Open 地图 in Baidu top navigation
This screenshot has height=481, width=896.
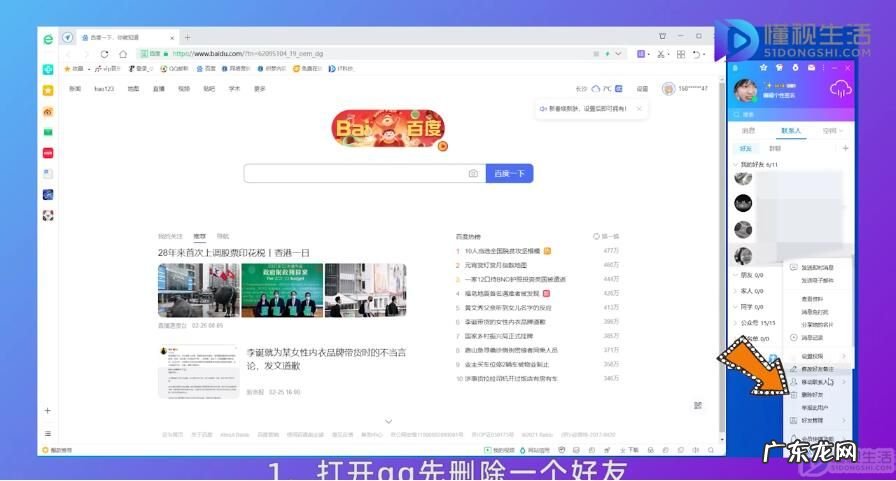coord(133,89)
